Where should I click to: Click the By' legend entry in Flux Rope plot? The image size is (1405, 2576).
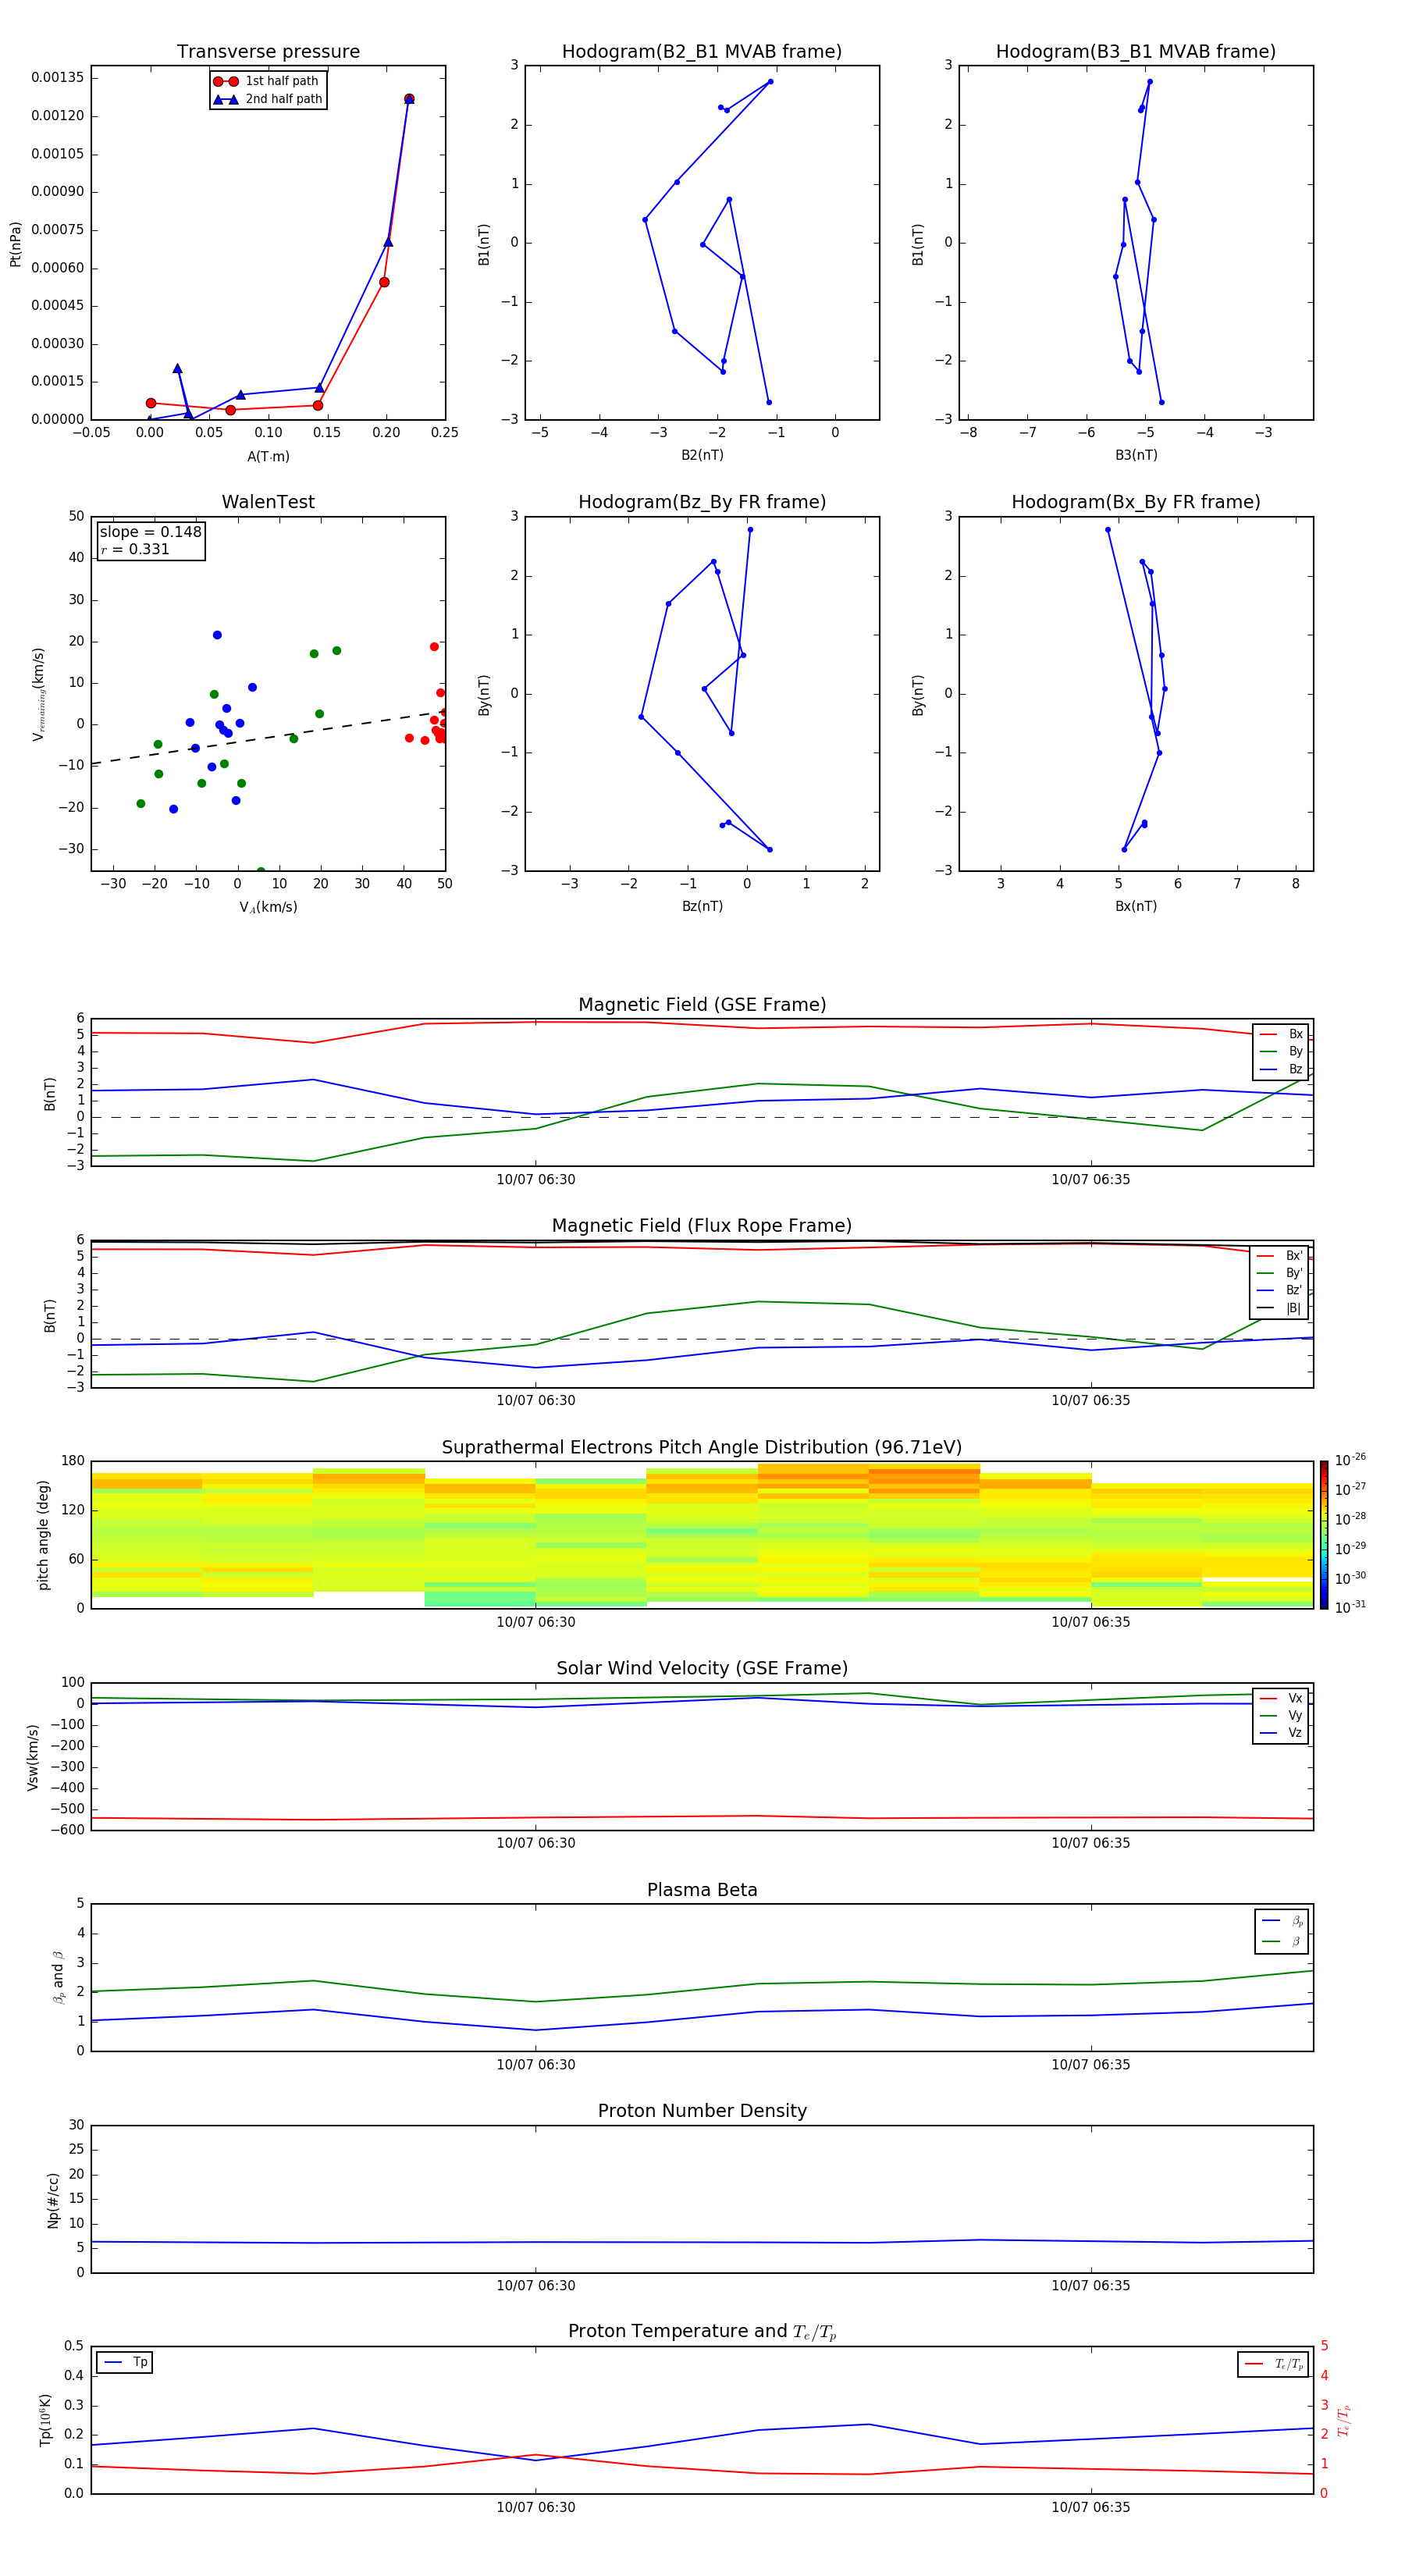[1280, 1273]
